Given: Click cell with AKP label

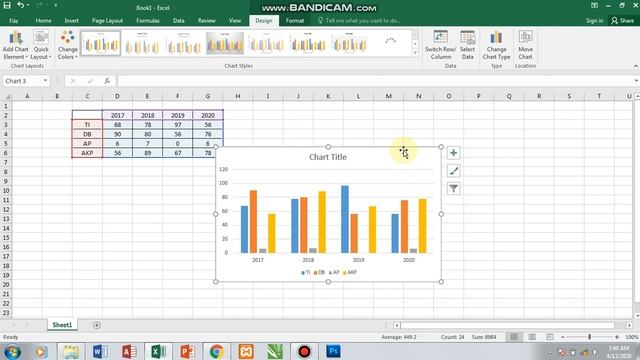Looking at the screenshot, I should [87, 153].
